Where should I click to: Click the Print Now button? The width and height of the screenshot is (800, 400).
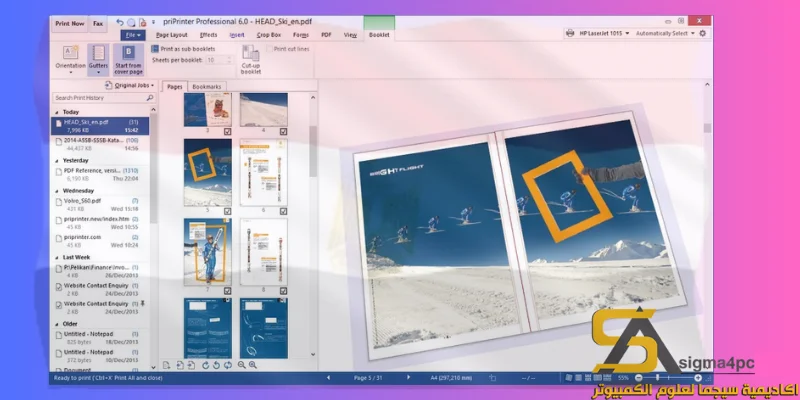(70, 23)
